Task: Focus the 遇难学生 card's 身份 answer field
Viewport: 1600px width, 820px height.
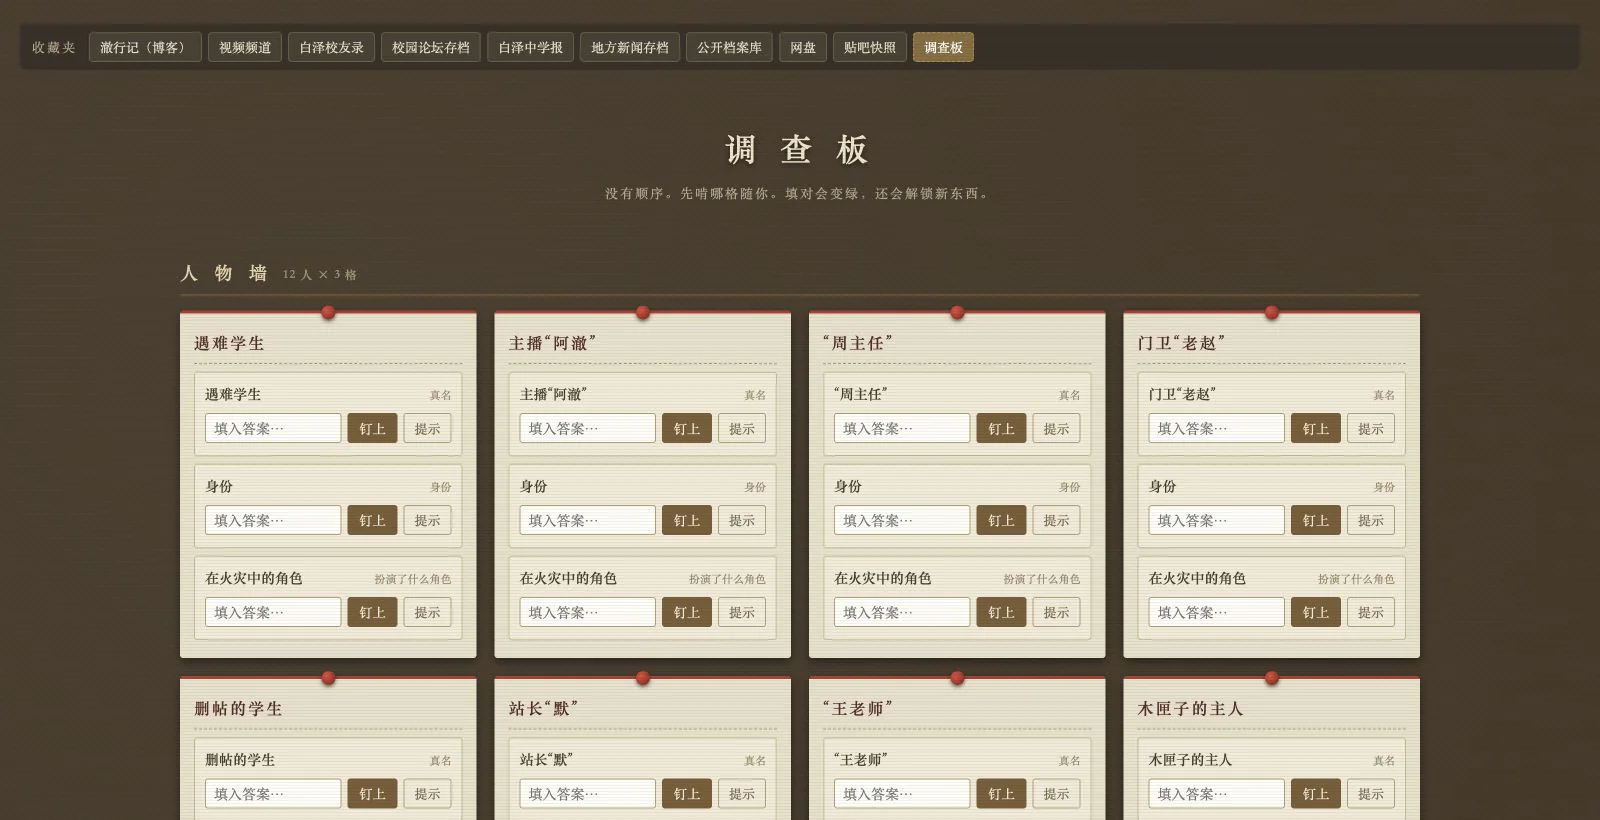Action: (x=273, y=520)
